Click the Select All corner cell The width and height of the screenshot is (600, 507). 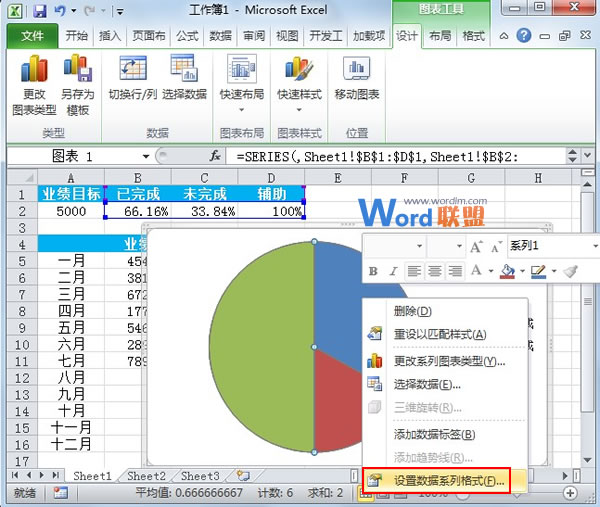coord(22,177)
